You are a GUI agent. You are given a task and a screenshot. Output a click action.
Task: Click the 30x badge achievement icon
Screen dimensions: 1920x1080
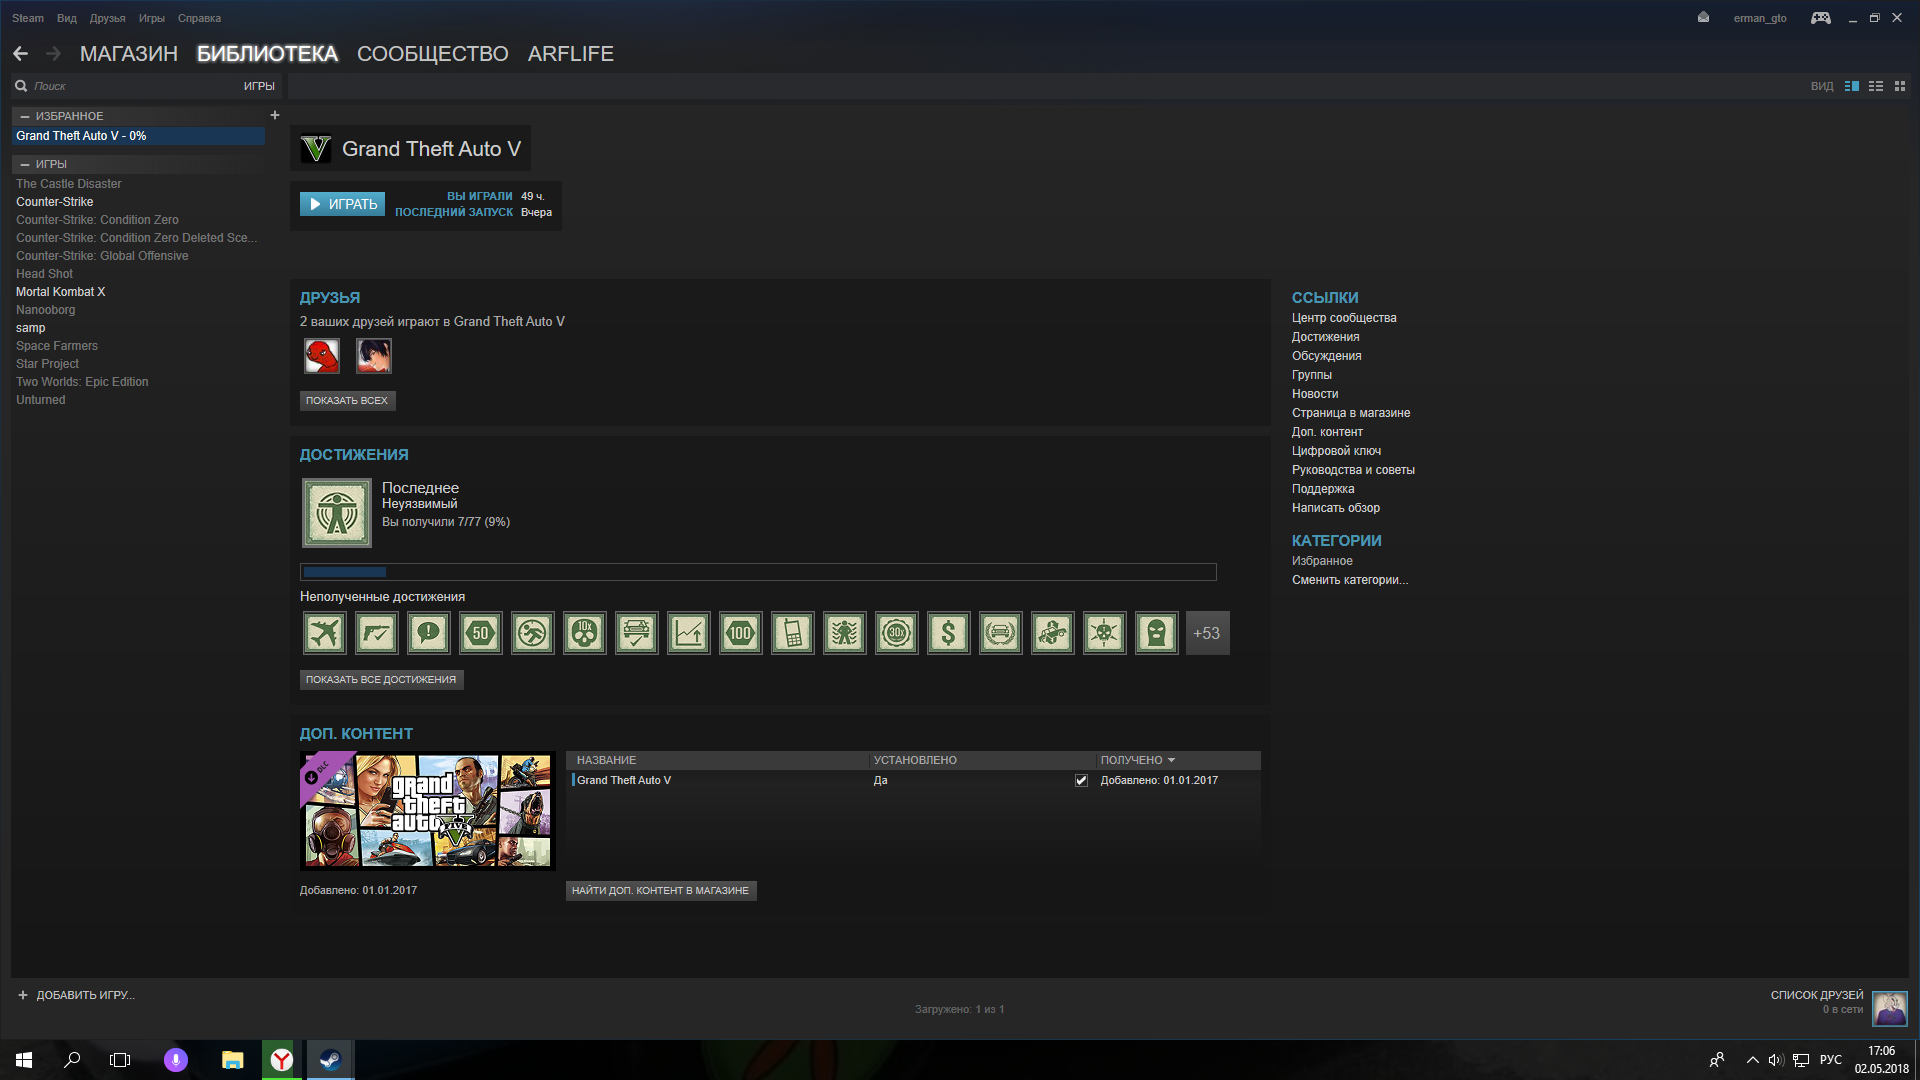click(897, 633)
